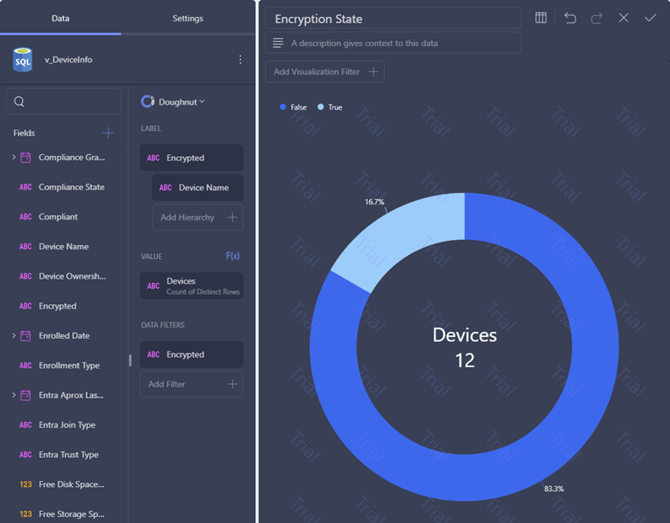Viewport: 670px width, 523px height.
Task: Switch to the Data tab
Action: (x=60, y=18)
